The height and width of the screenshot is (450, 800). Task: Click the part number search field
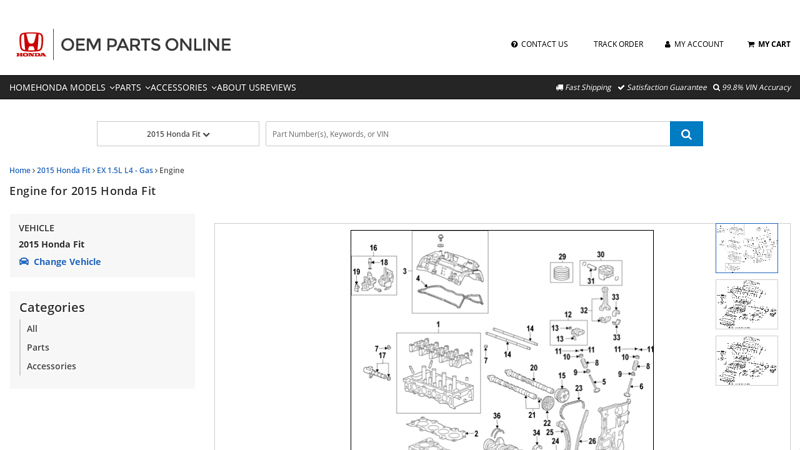(x=467, y=134)
